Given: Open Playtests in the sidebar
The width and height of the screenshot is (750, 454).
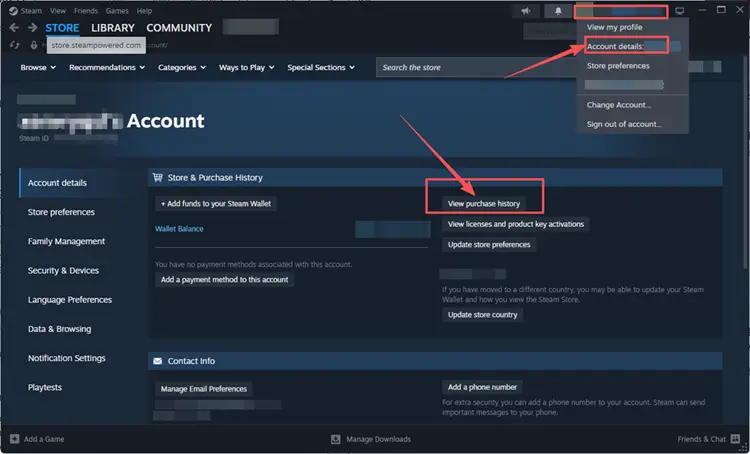Looking at the screenshot, I should coord(44,387).
